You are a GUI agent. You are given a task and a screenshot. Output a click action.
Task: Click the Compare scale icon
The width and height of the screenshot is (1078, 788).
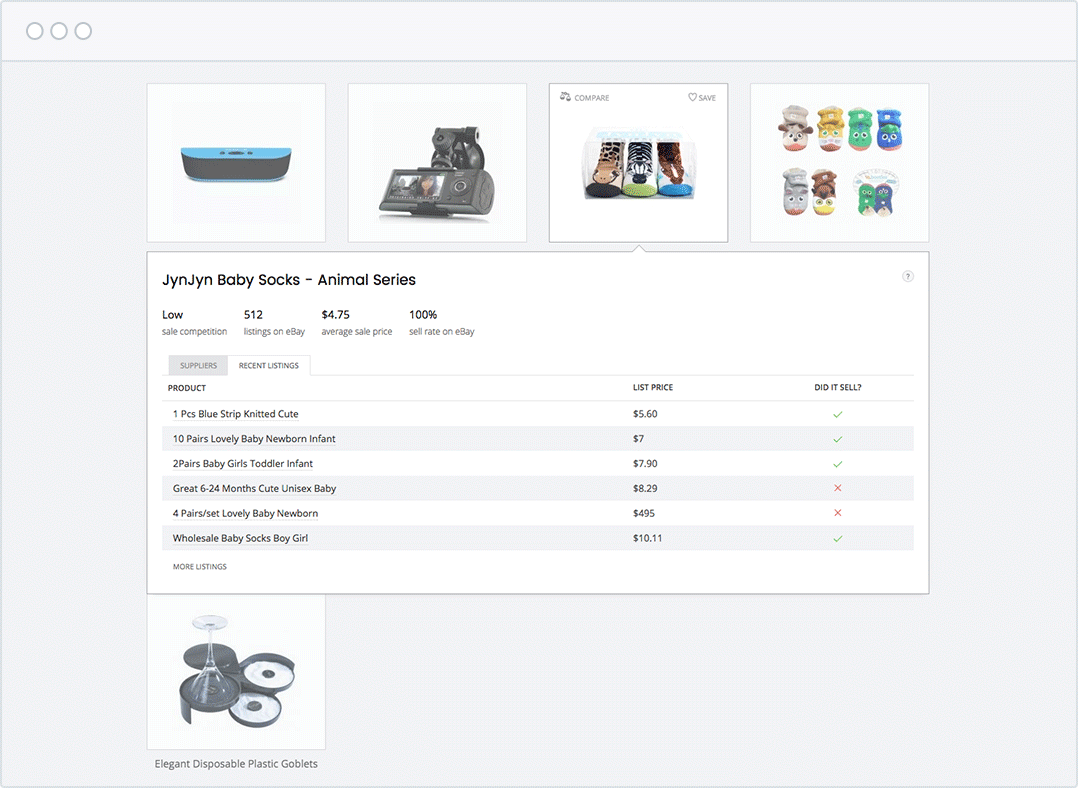coord(566,98)
